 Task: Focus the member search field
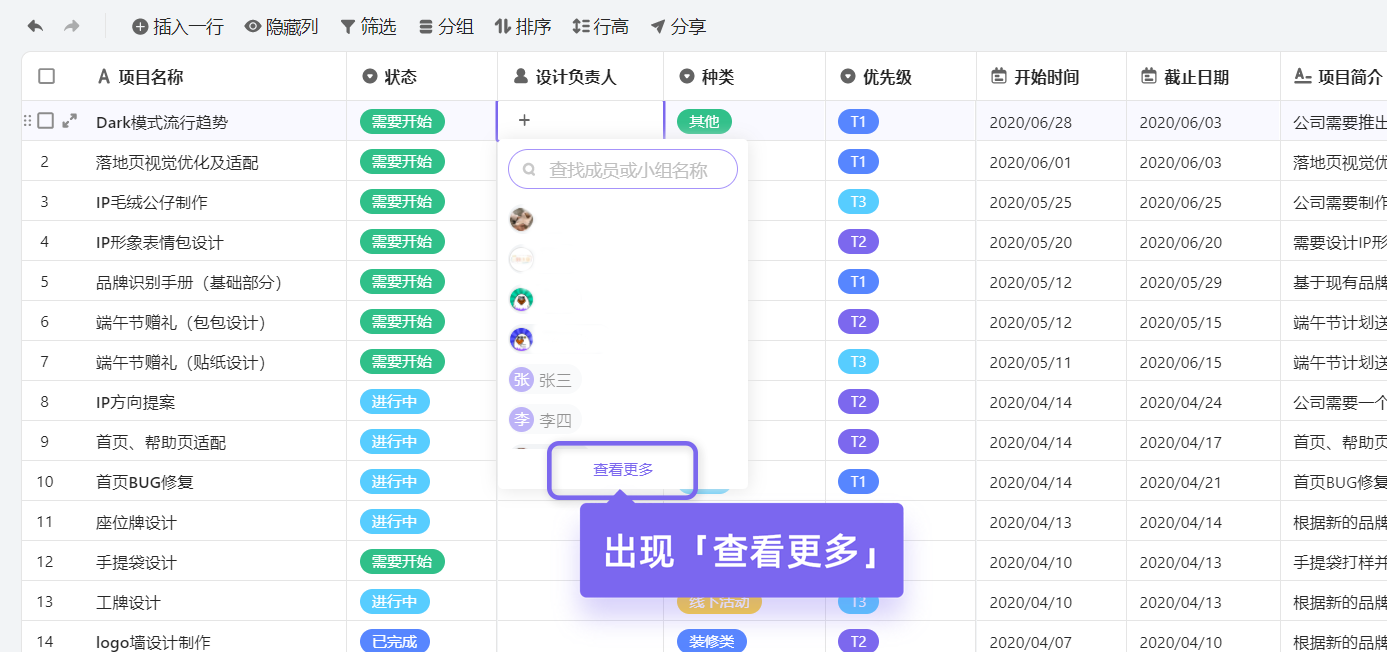623,170
